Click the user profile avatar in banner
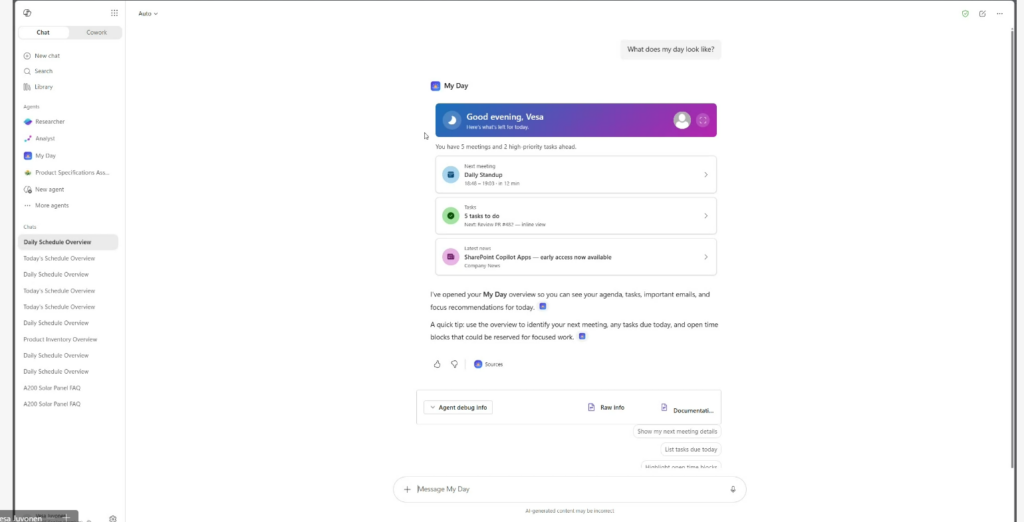Image resolution: width=1024 pixels, height=522 pixels. tap(682, 120)
